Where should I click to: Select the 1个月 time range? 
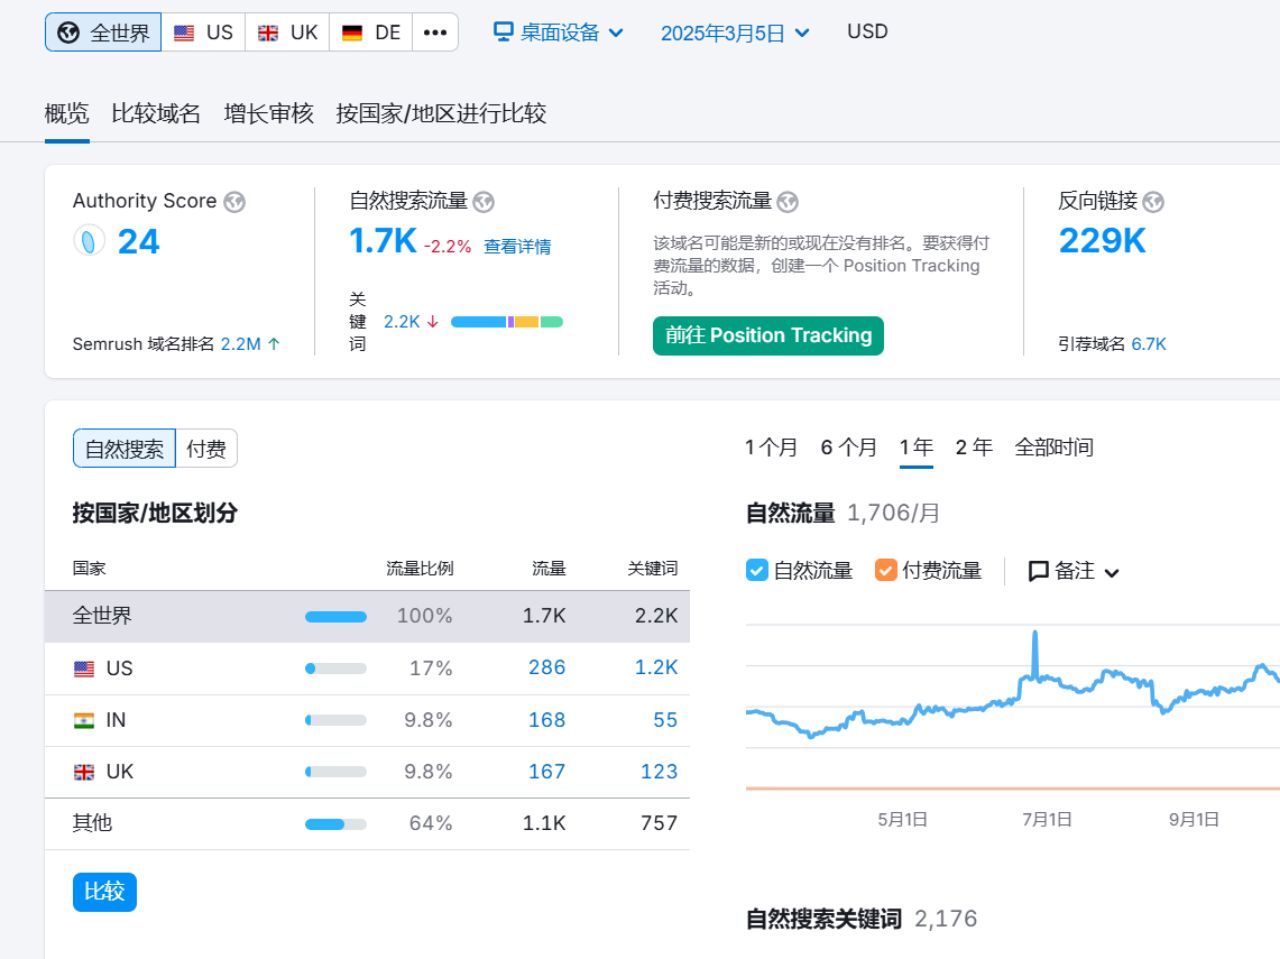pyautogui.click(x=771, y=447)
